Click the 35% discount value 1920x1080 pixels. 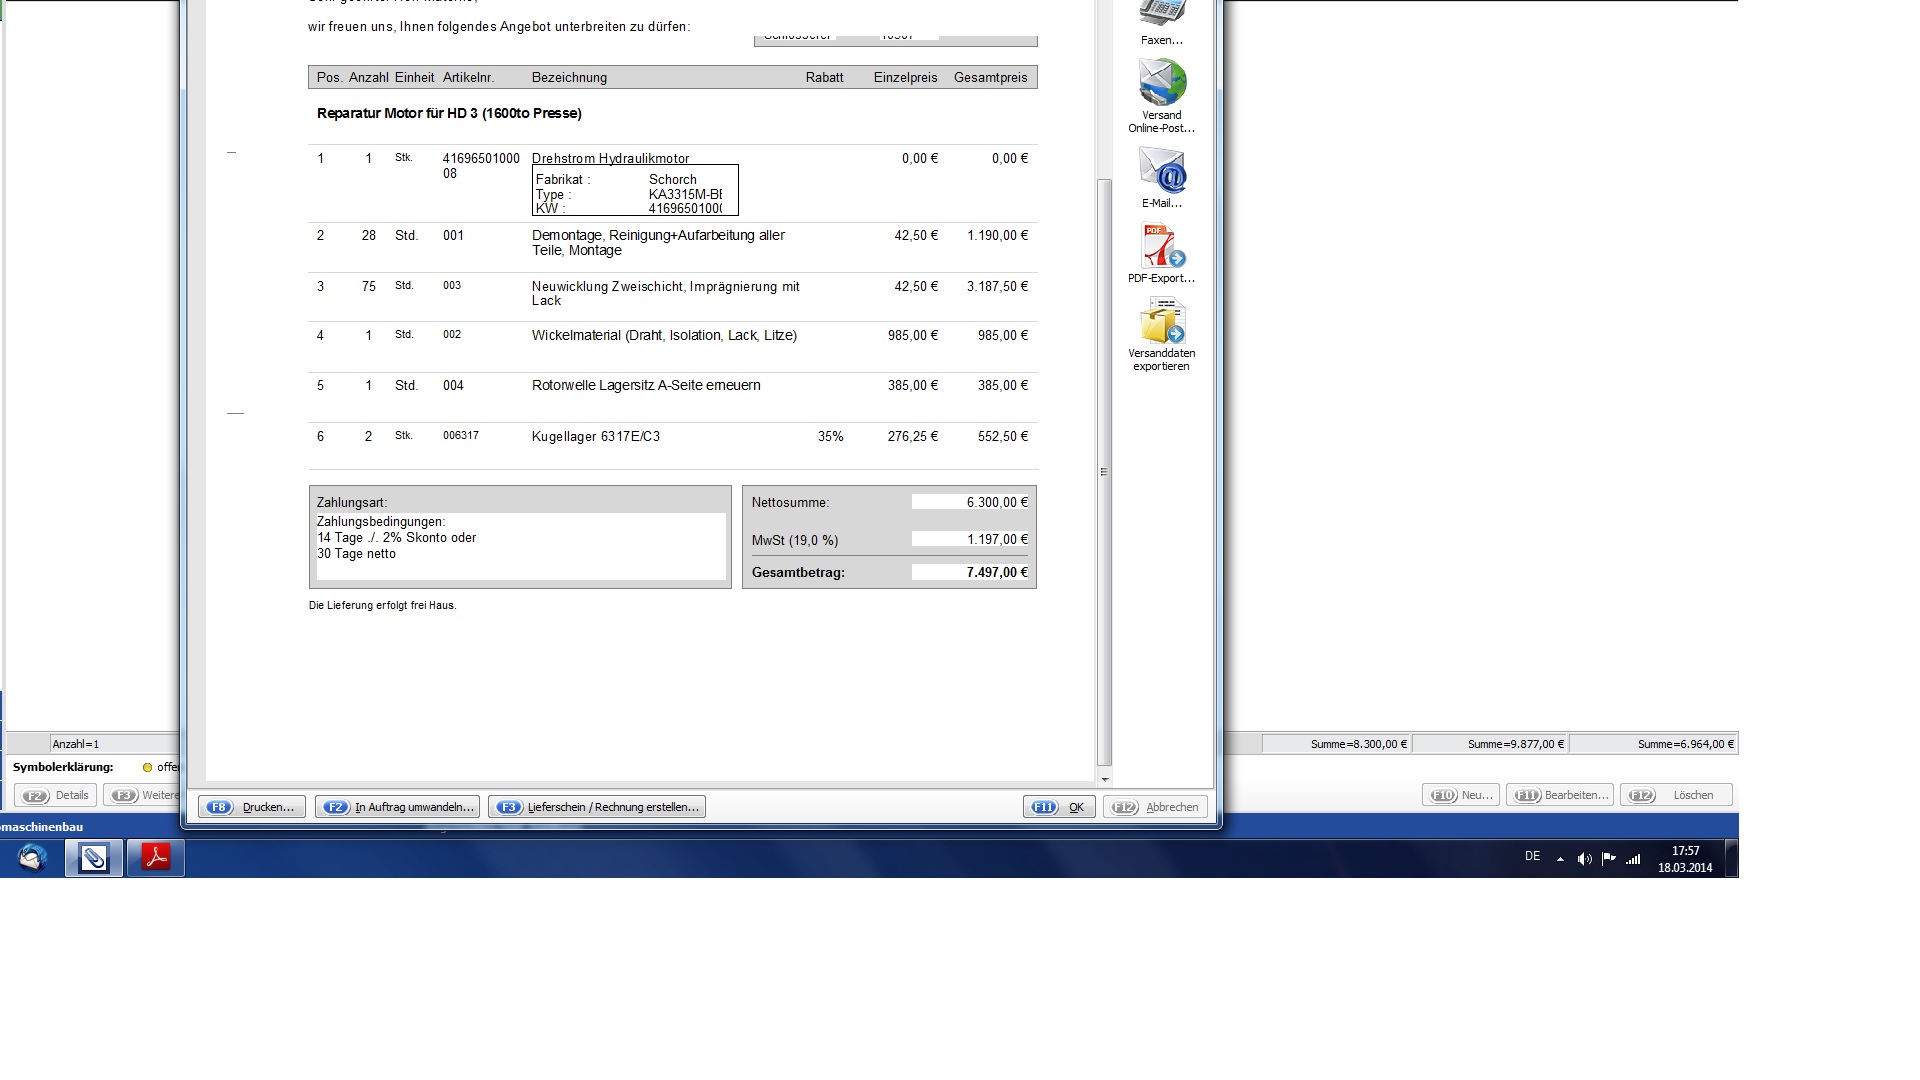point(830,437)
